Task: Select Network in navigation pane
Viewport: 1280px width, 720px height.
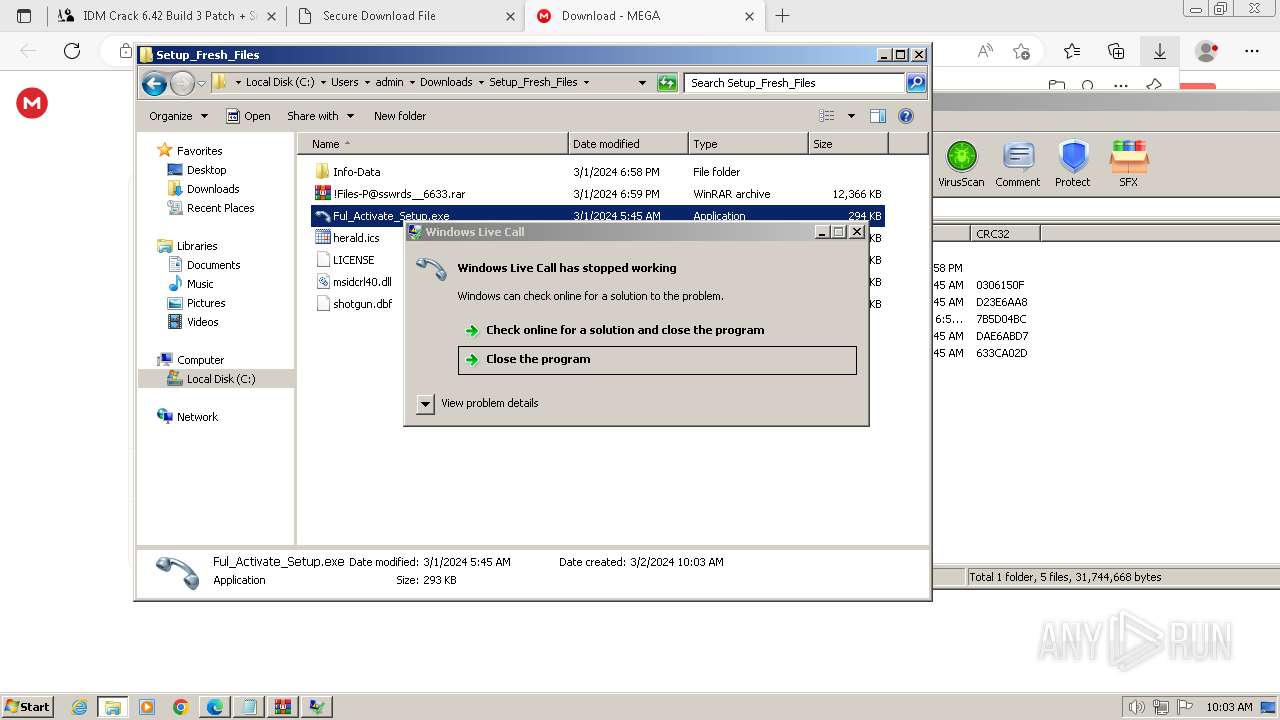Action: click(x=197, y=417)
